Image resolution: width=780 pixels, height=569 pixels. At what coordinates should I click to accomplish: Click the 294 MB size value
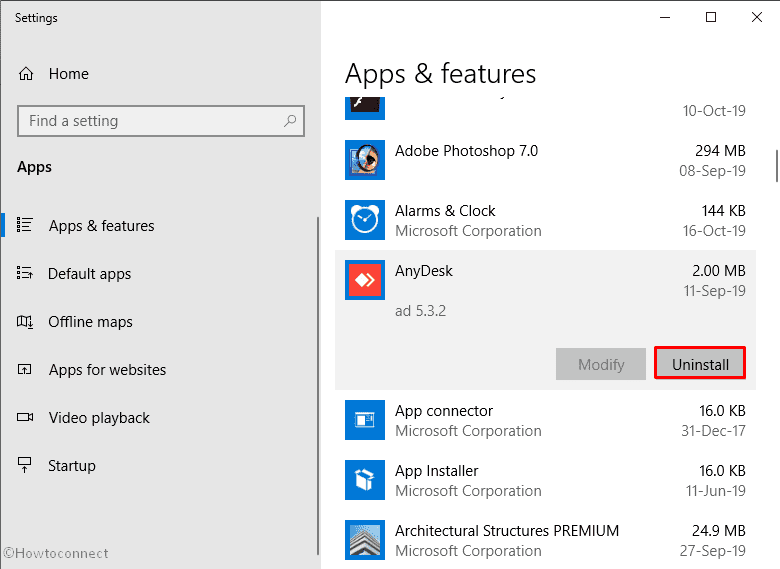coord(720,150)
